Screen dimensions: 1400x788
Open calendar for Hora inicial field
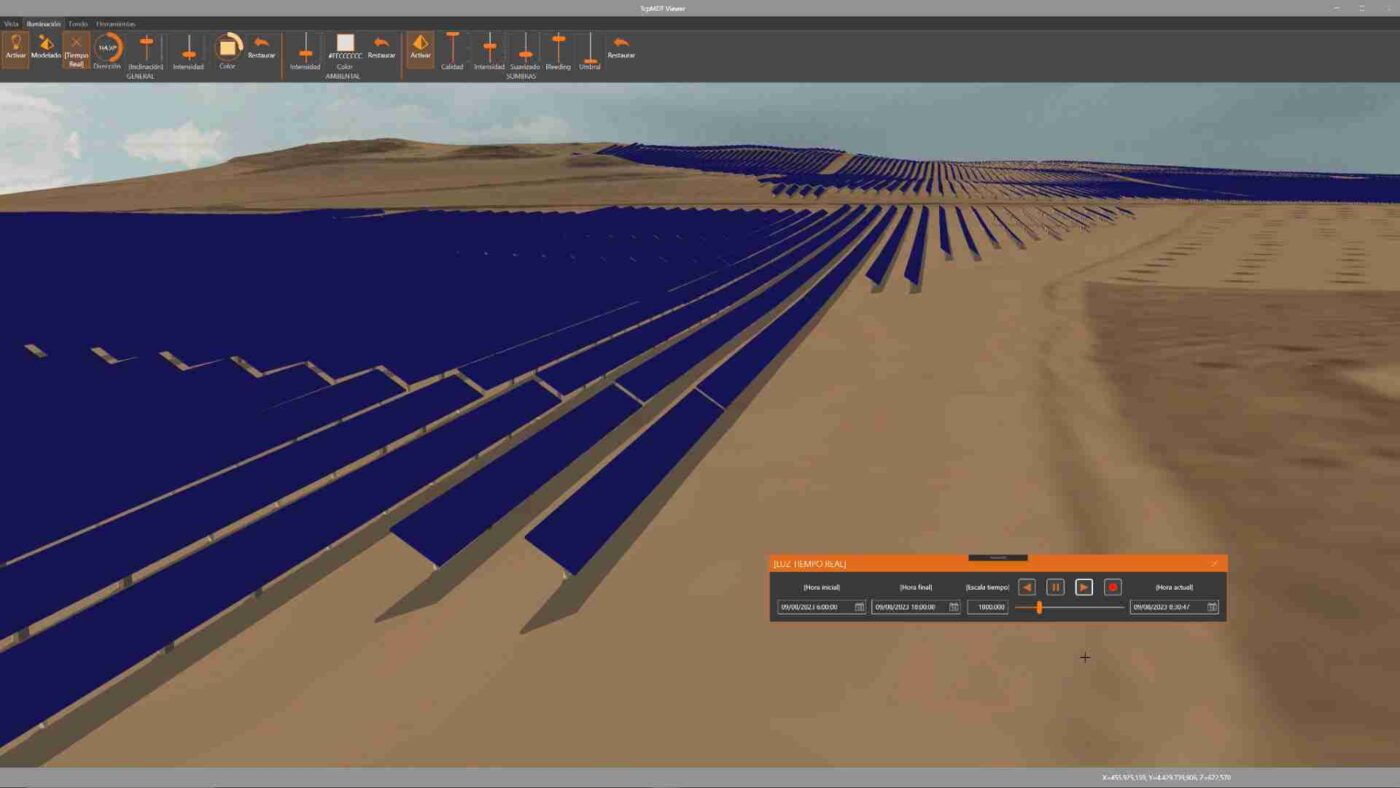(859, 607)
